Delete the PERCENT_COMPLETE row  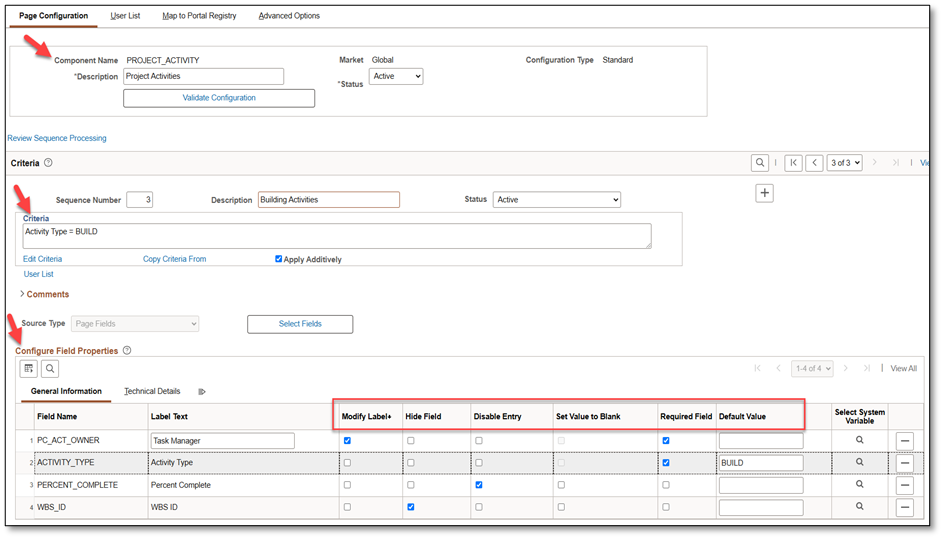coord(905,485)
